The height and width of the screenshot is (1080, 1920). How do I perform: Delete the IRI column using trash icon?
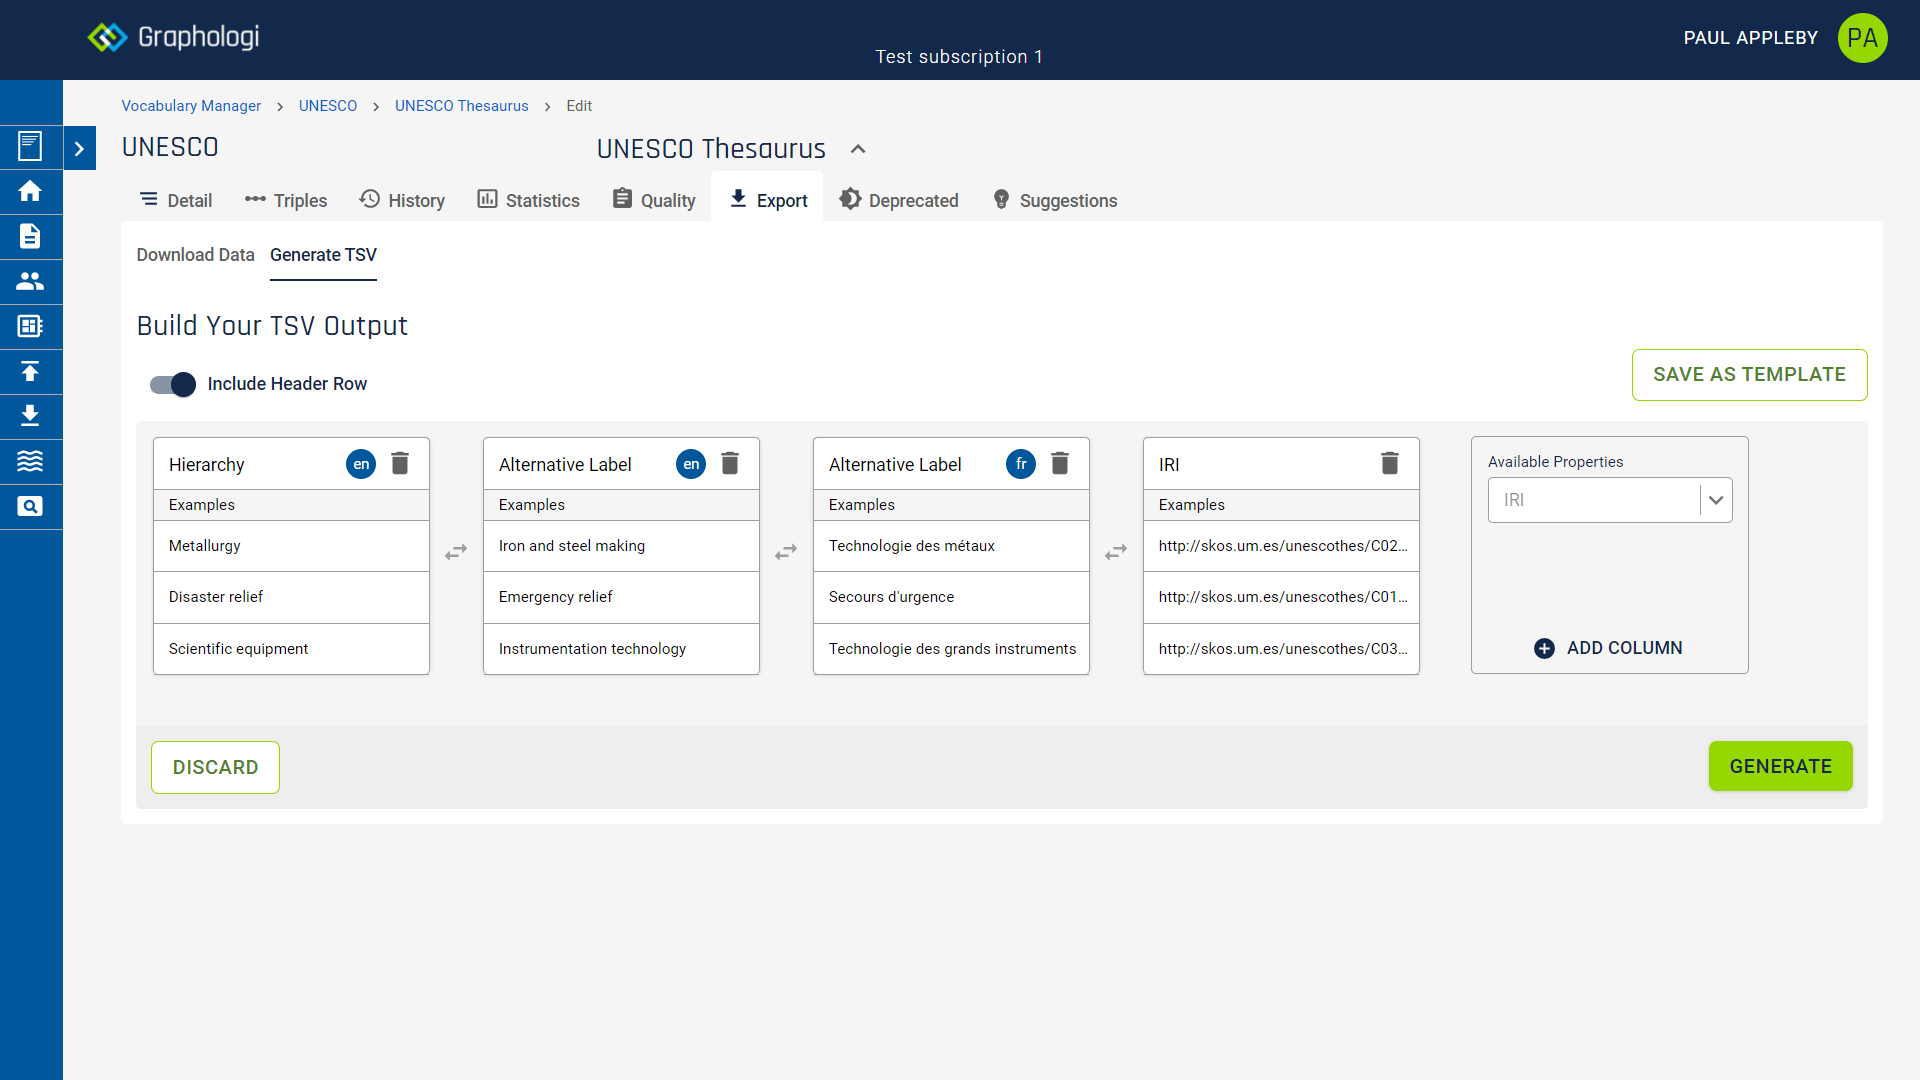coord(1389,464)
